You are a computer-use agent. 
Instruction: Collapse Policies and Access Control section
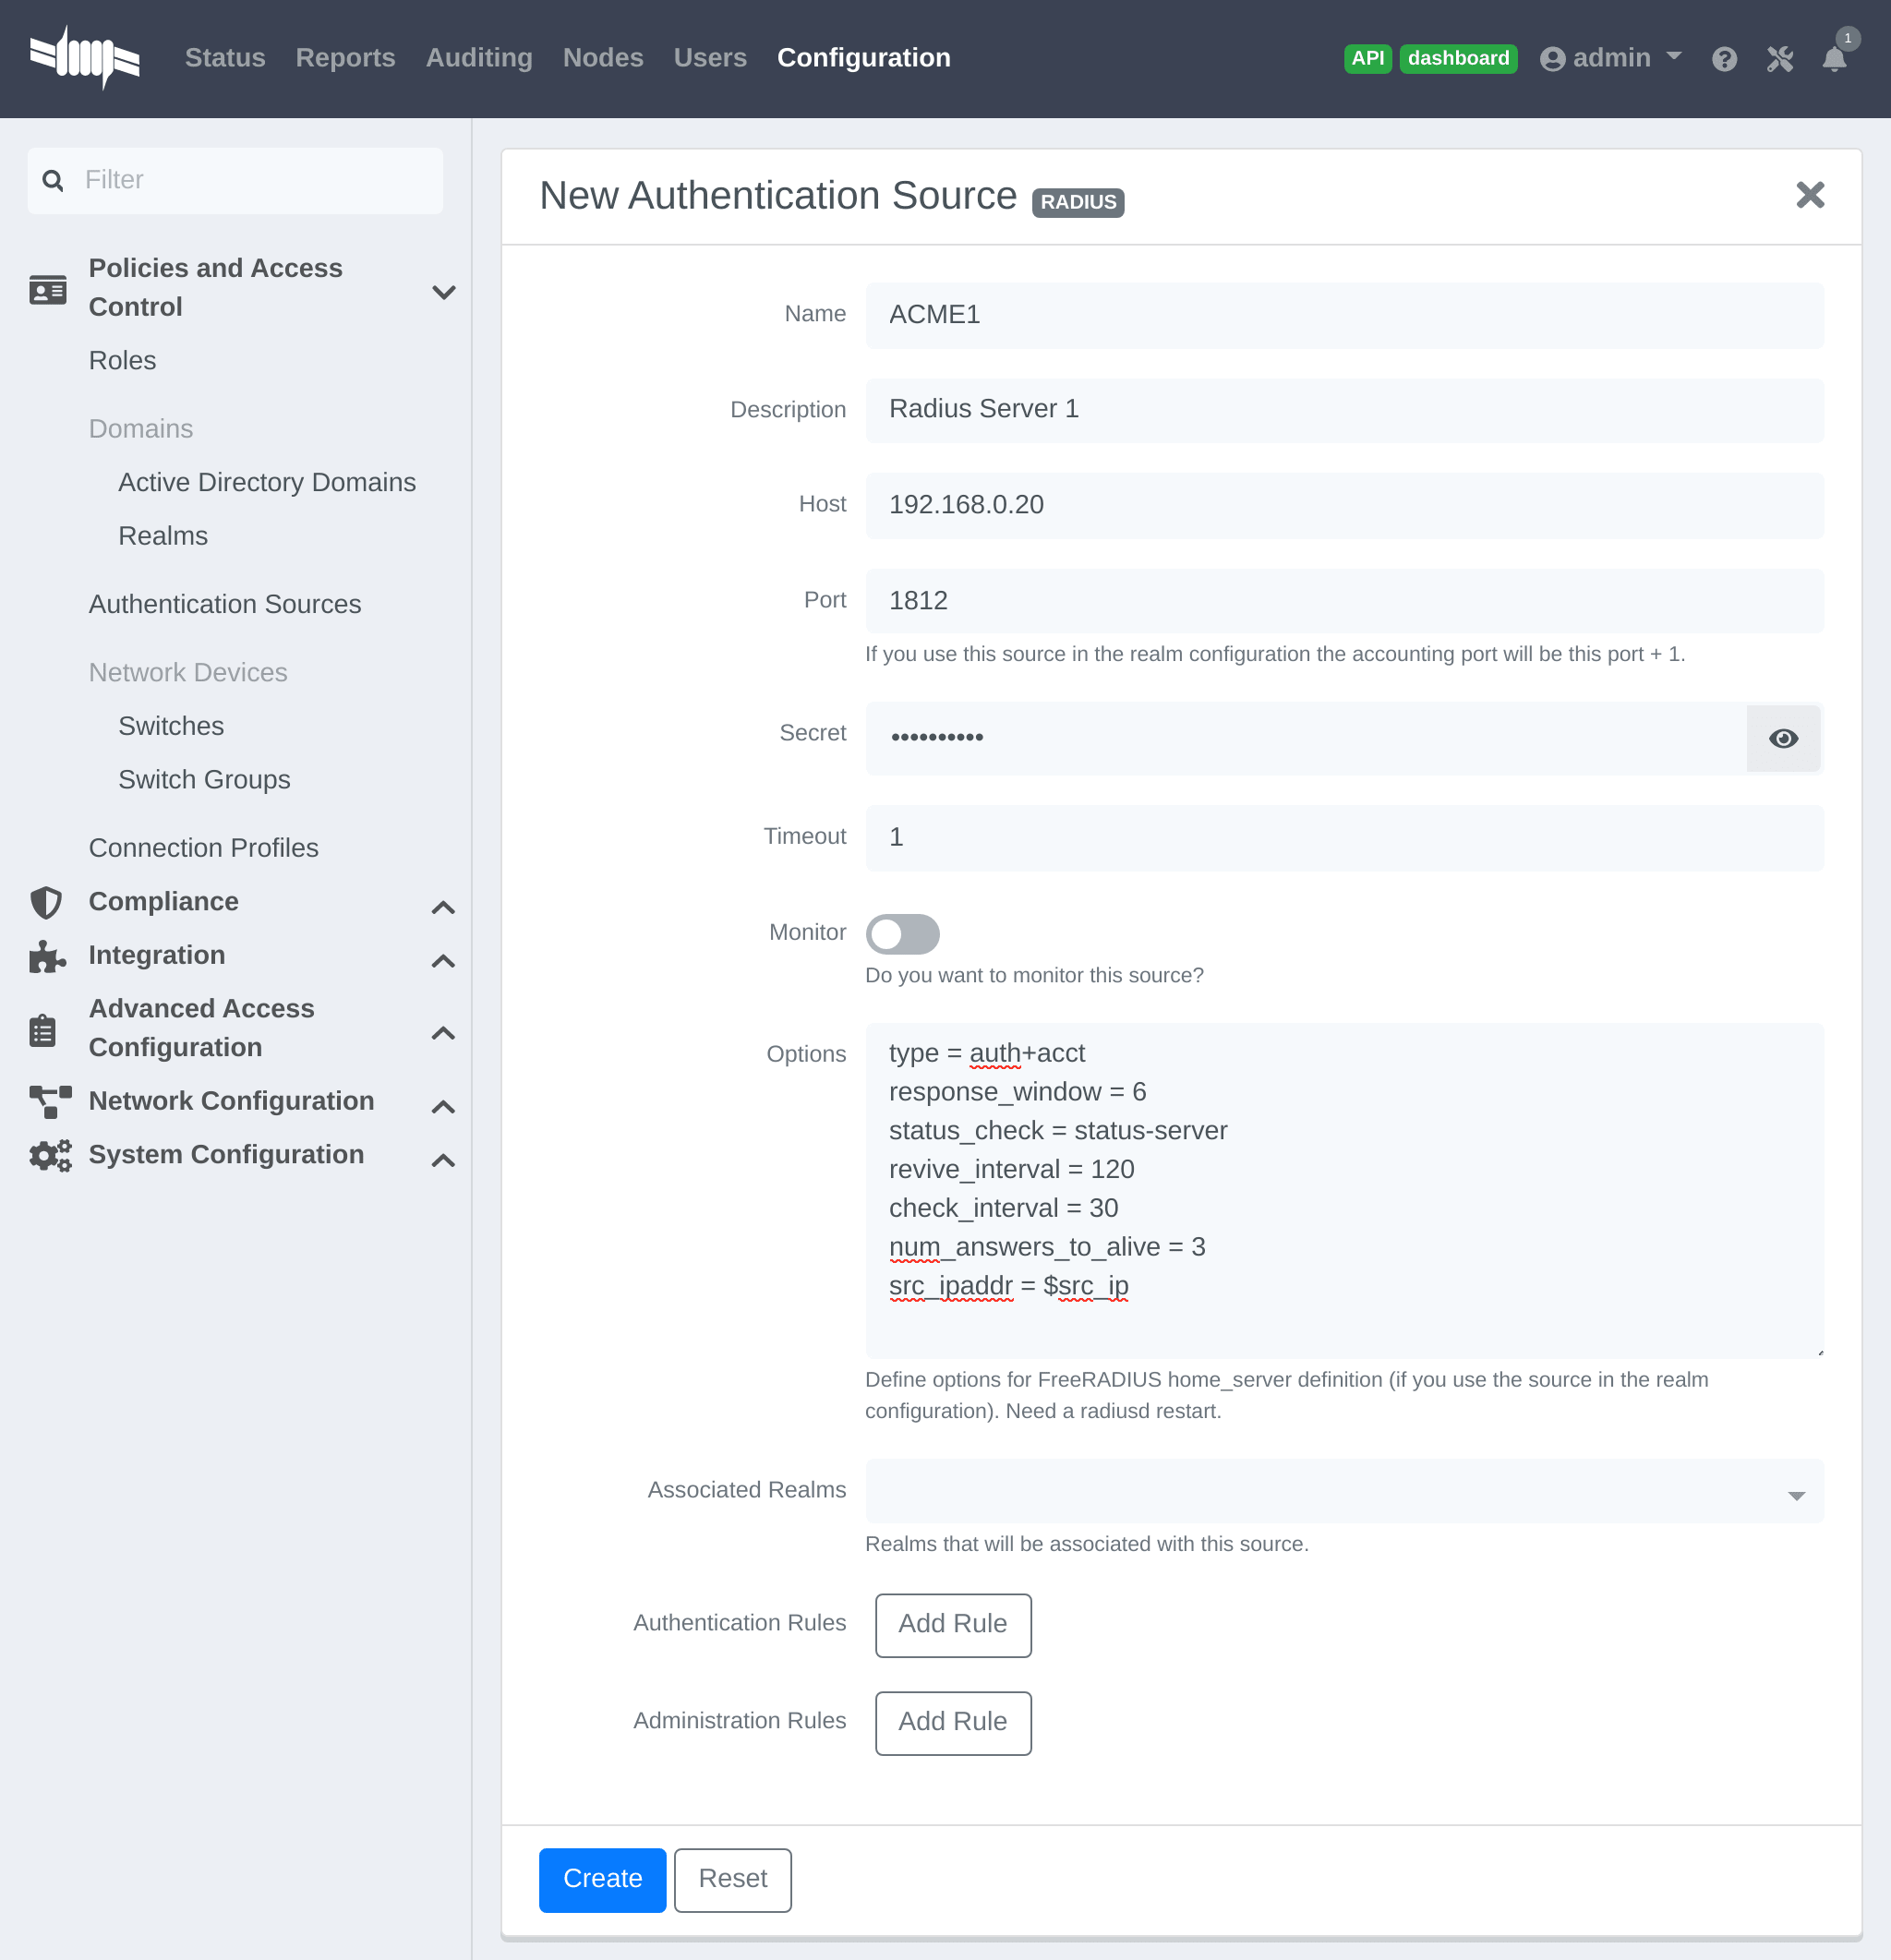[443, 292]
